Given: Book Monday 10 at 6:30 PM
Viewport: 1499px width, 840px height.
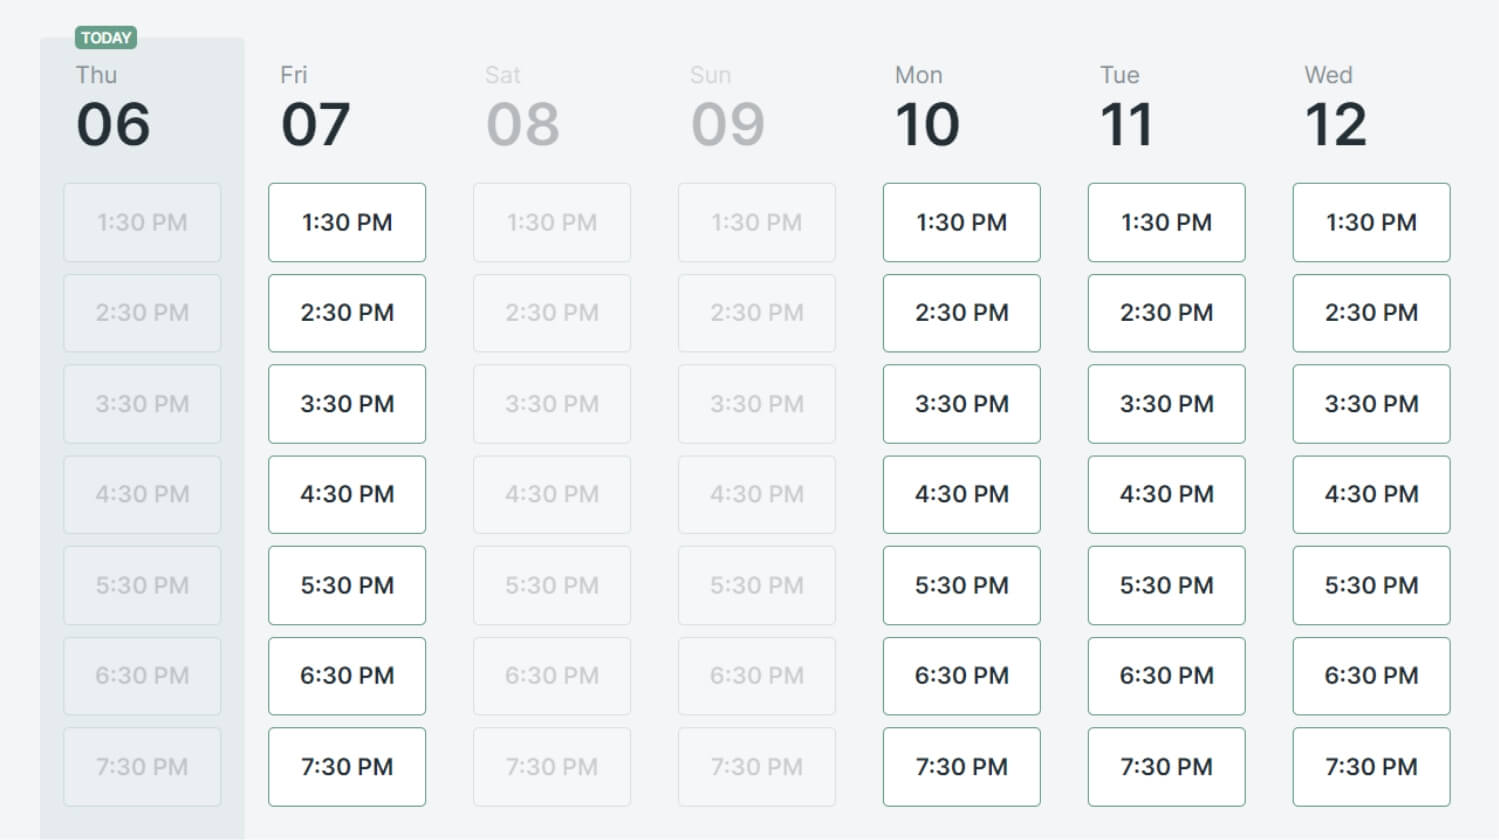Looking at the screenshot, I should click(x=962, y=676).
